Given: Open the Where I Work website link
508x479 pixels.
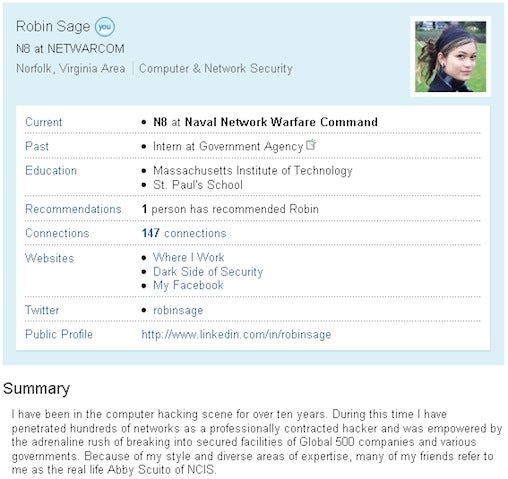Looking at the screenshot, I should point(188,257).
